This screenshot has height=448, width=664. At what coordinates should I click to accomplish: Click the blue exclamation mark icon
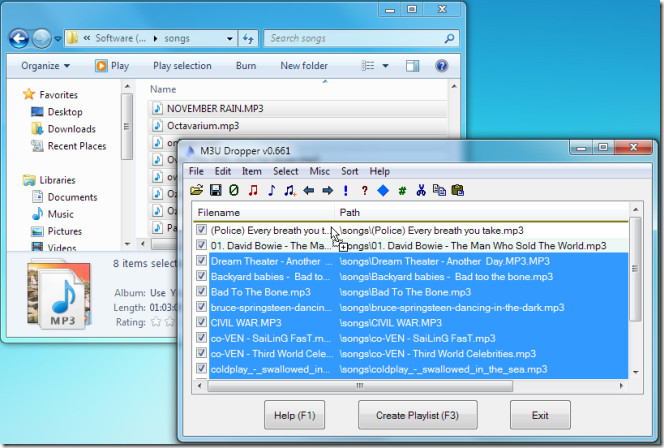coord(345,190)
